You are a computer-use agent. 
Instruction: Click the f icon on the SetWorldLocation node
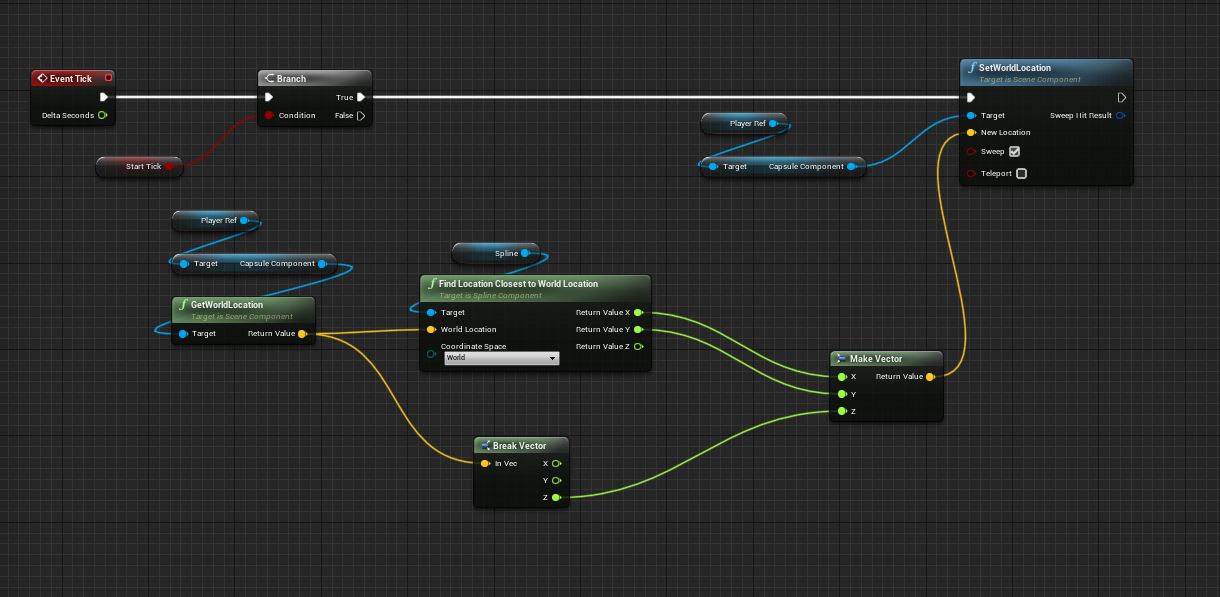(x=971, y=68)
